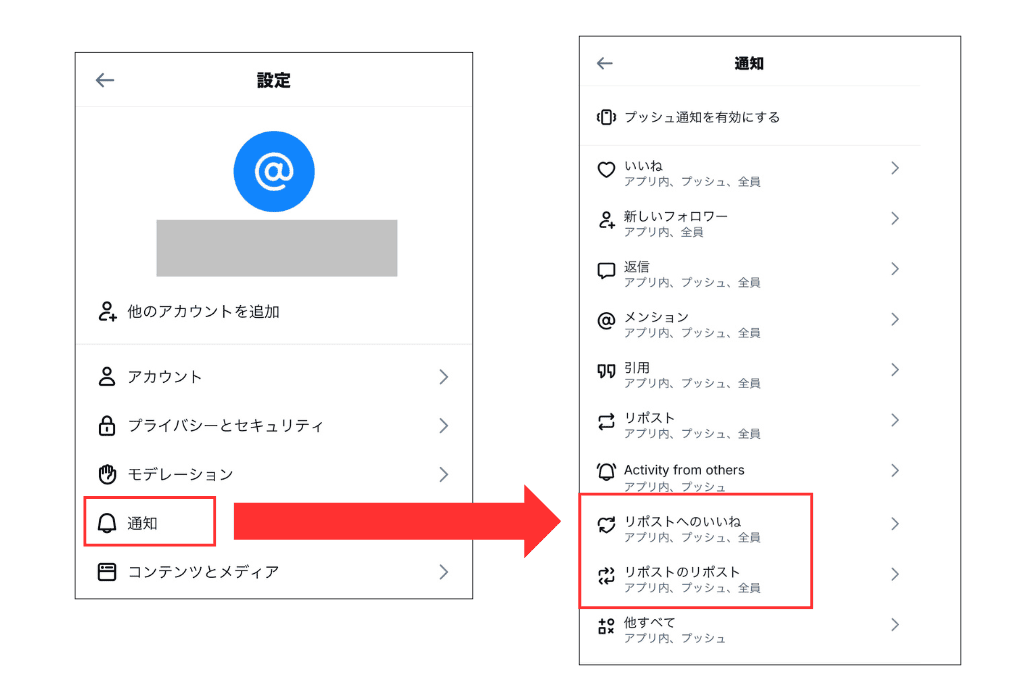Click the back arrow on the 設定 screen

pos(105,80)
